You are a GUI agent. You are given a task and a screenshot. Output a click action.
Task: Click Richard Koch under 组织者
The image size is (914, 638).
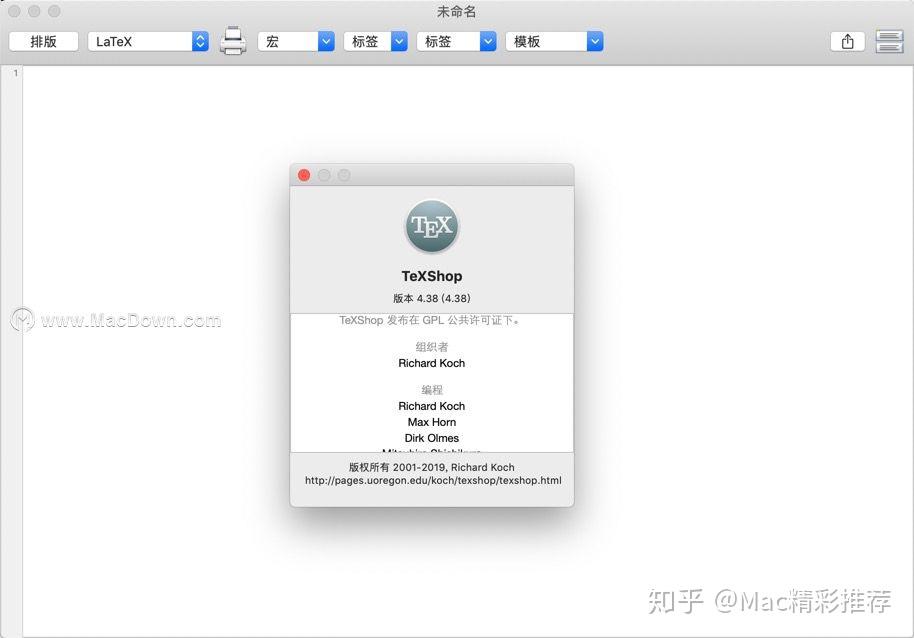432,363
